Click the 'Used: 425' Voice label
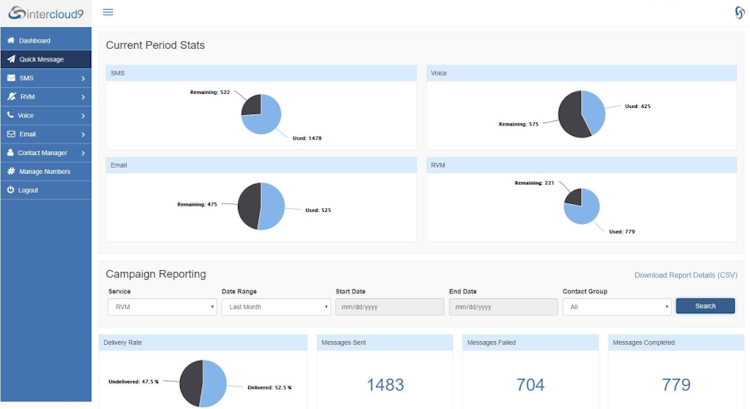This screenshot has height=409, width=750. coord(638,106)
